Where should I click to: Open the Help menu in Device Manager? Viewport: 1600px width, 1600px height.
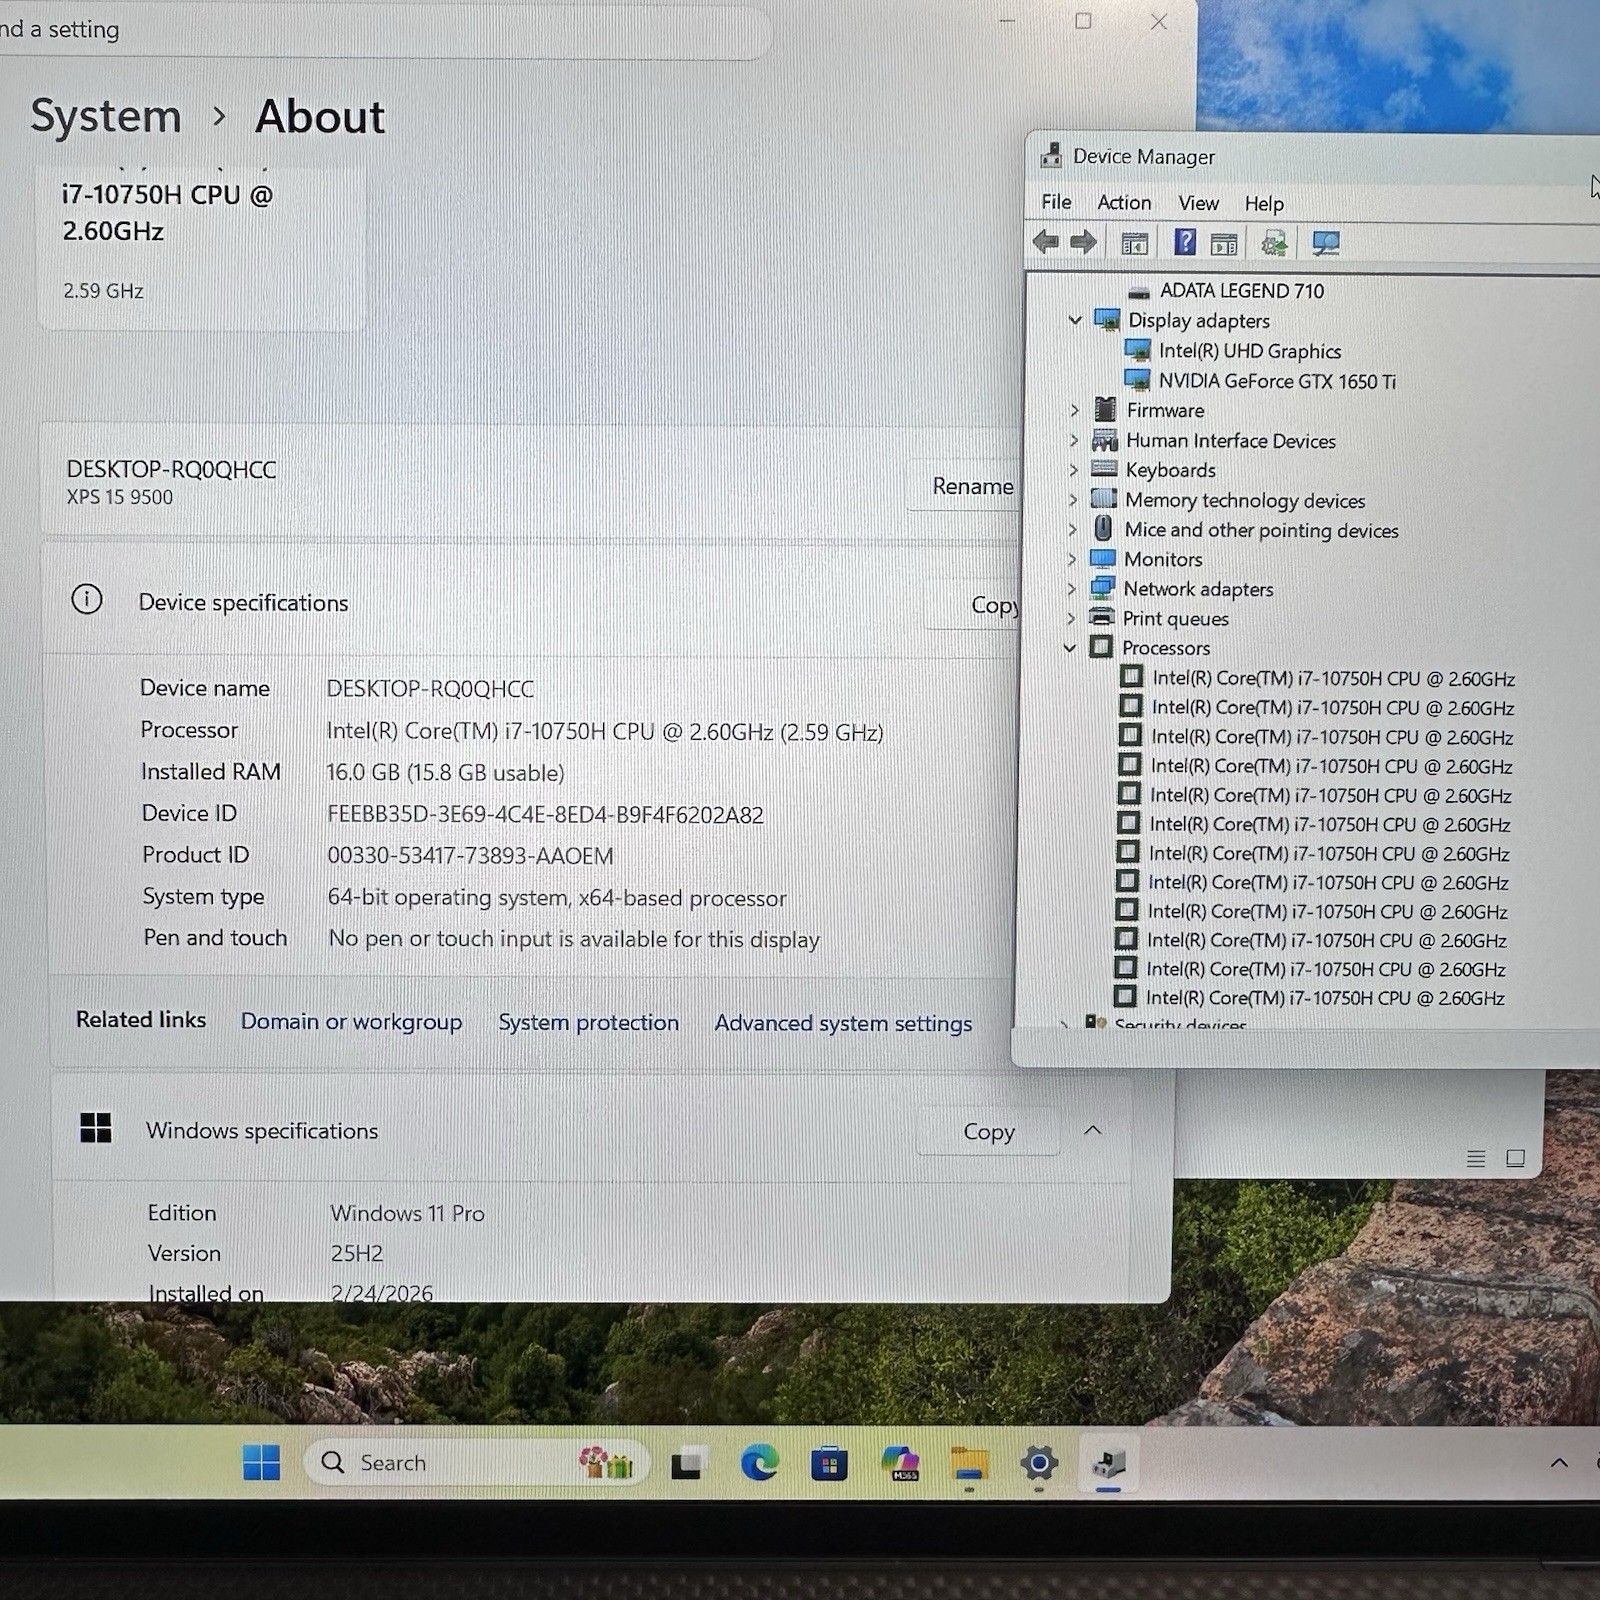[1264, 204]
